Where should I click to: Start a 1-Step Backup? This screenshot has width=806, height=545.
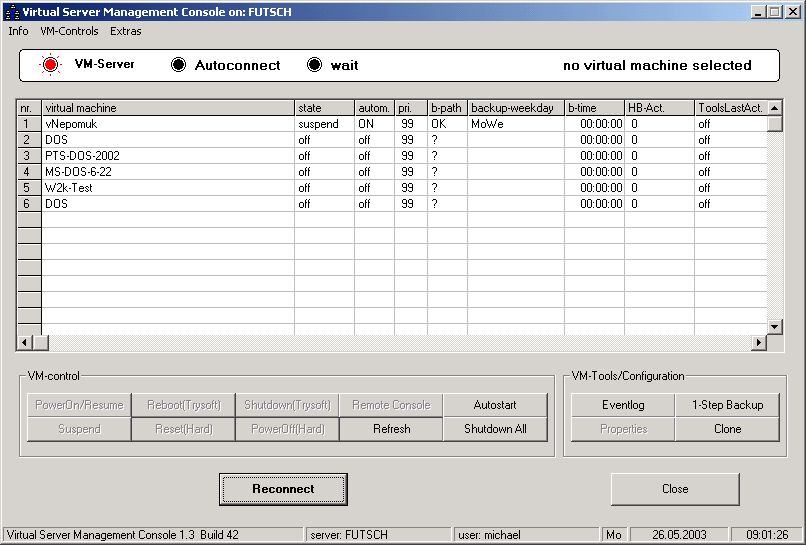pyautogui.click(x=727, y=405)
